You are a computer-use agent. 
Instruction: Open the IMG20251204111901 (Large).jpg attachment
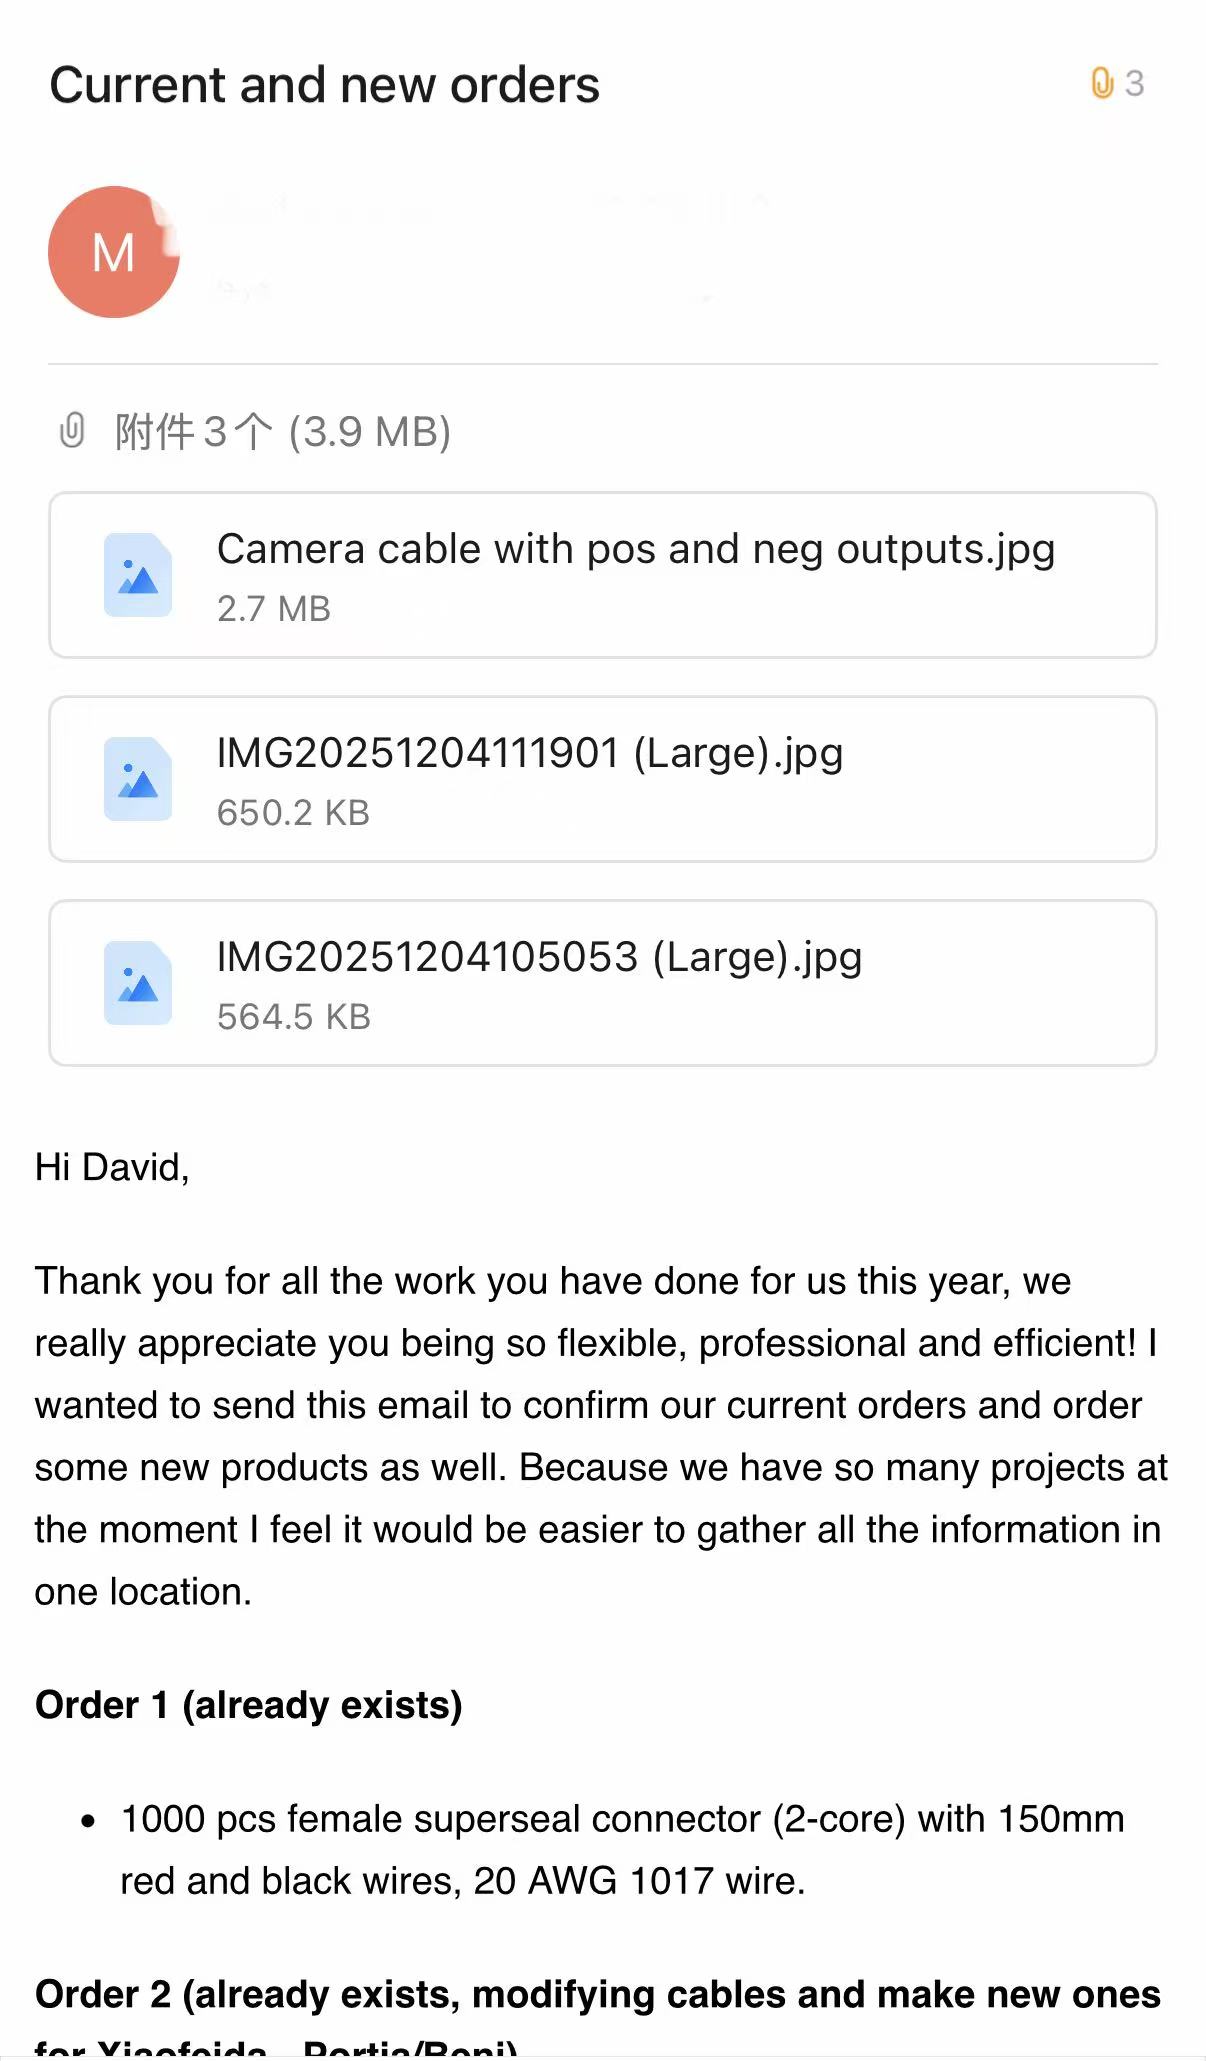[529, 753]
